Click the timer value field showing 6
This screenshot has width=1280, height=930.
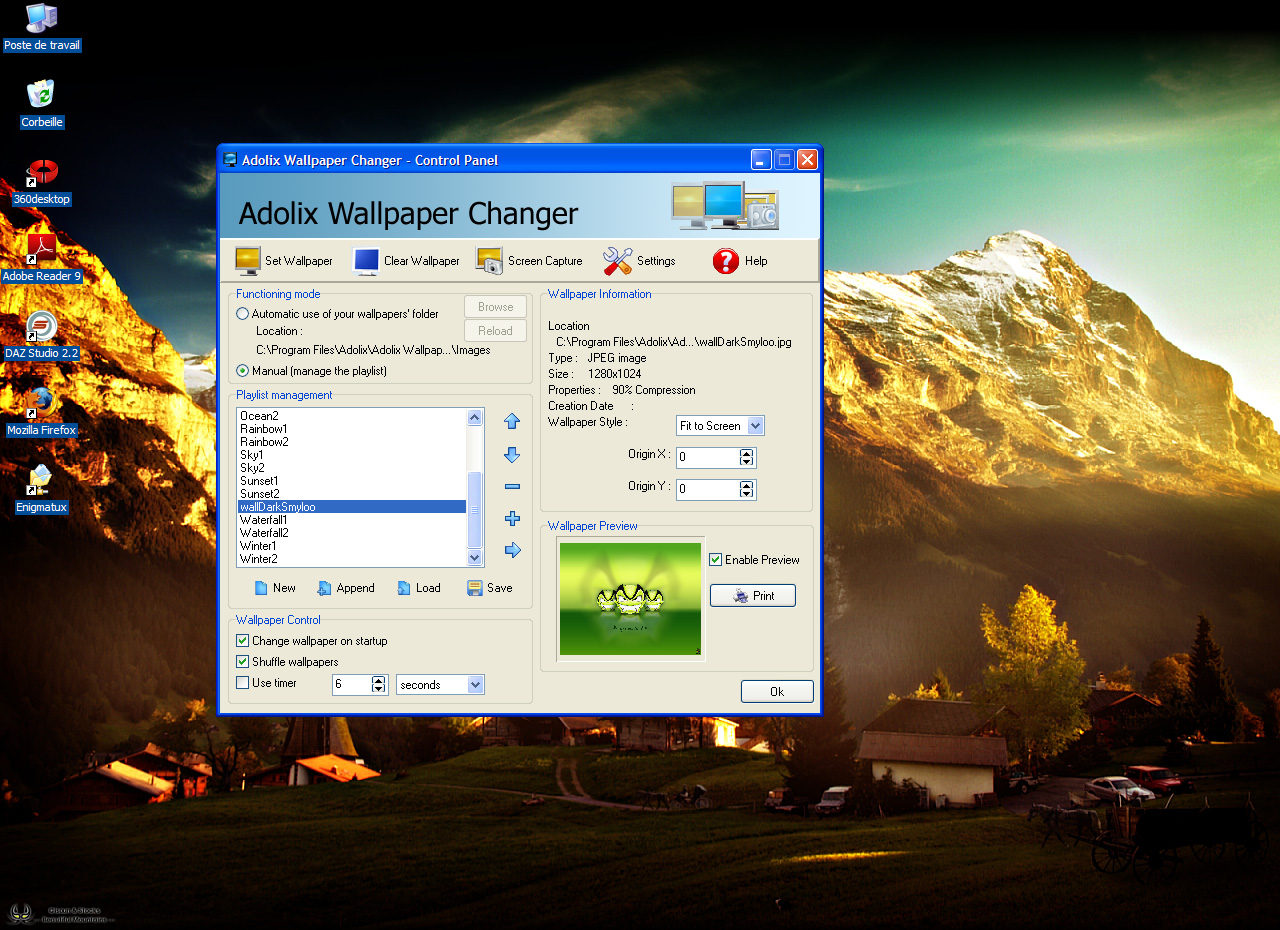coord(352,685)
